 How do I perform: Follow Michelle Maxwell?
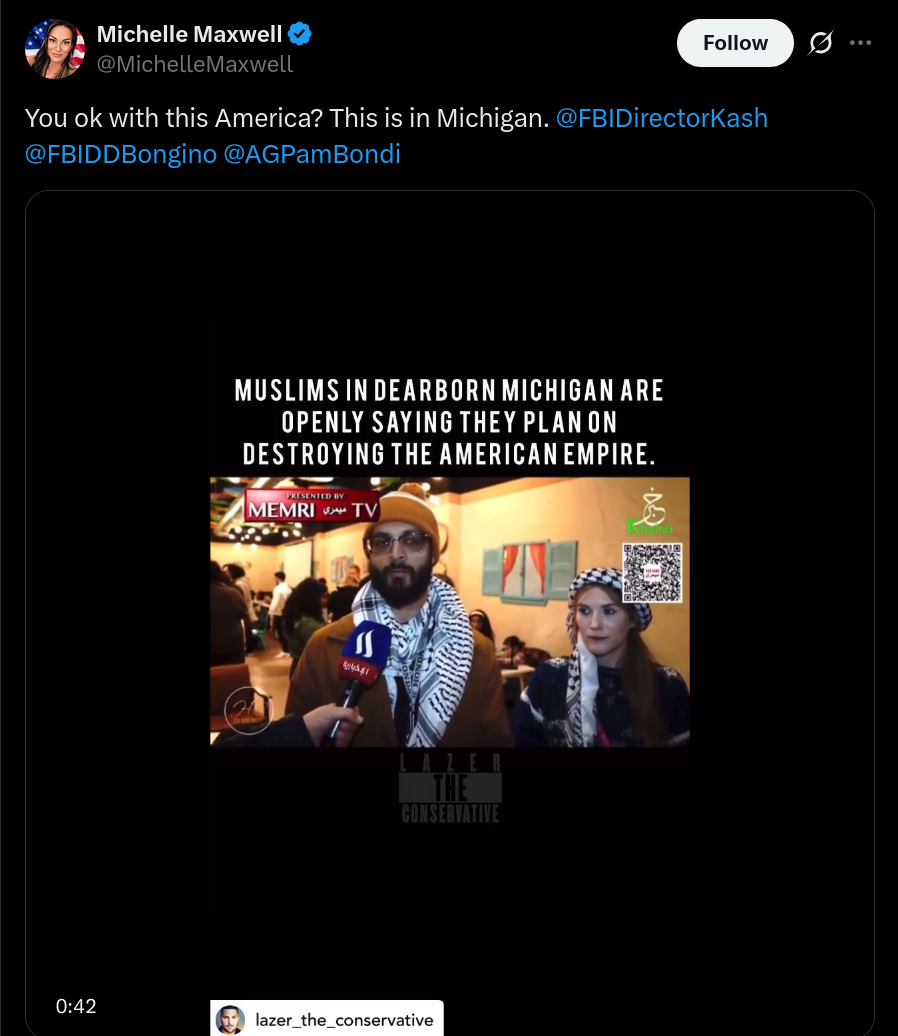pyautogui.click(x=735, y=43)
